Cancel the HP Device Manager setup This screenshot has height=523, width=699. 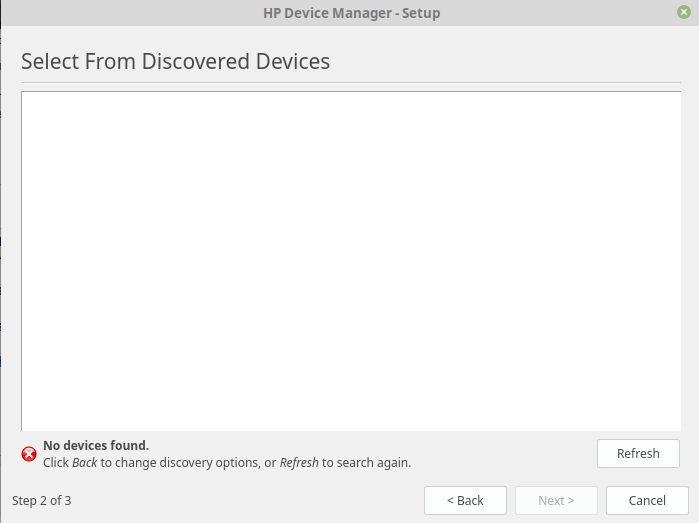647,500
